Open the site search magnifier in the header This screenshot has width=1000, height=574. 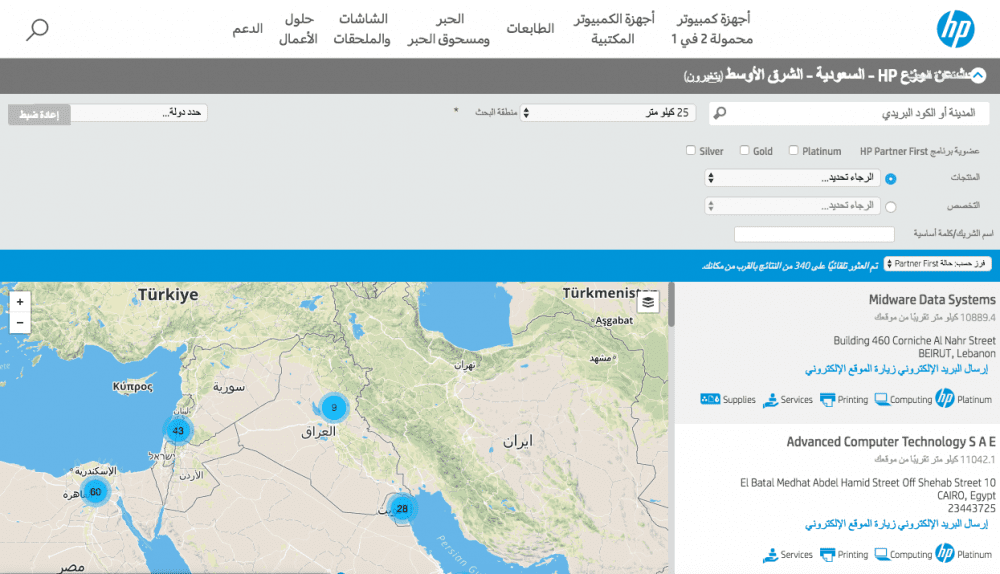point(37,29)
